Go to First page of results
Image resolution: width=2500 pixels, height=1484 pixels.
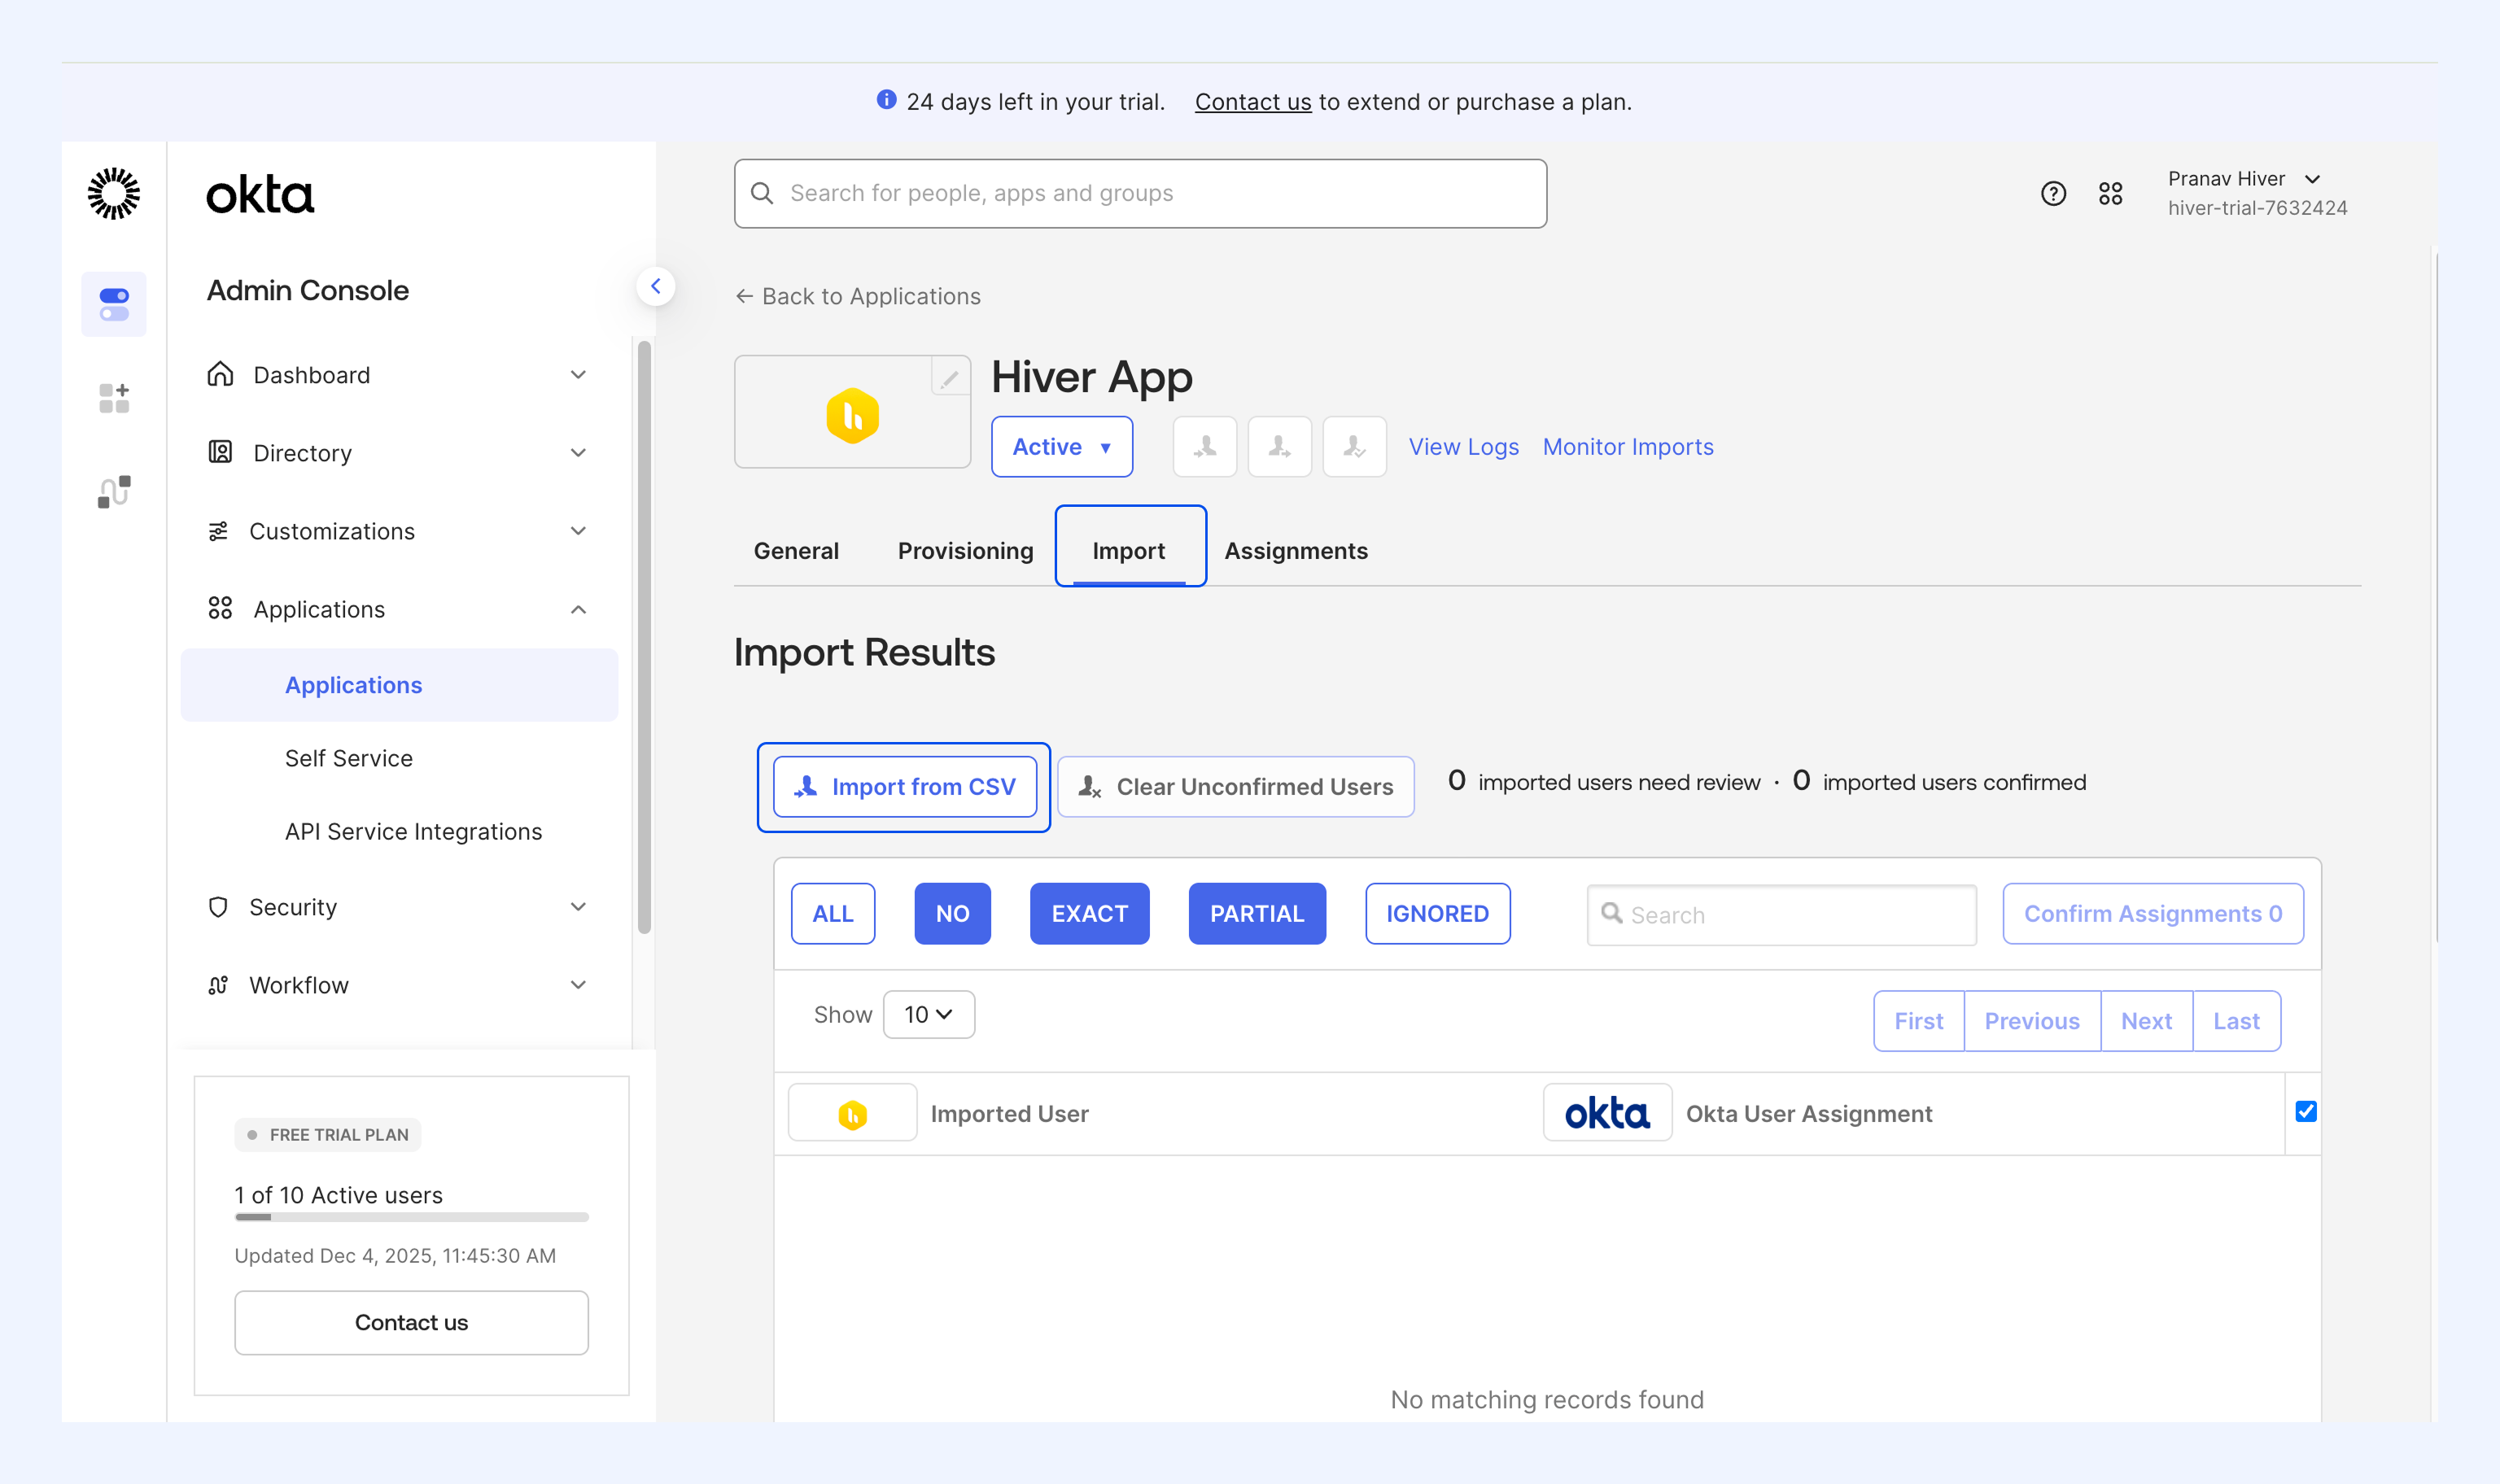coord(1919,1021)
